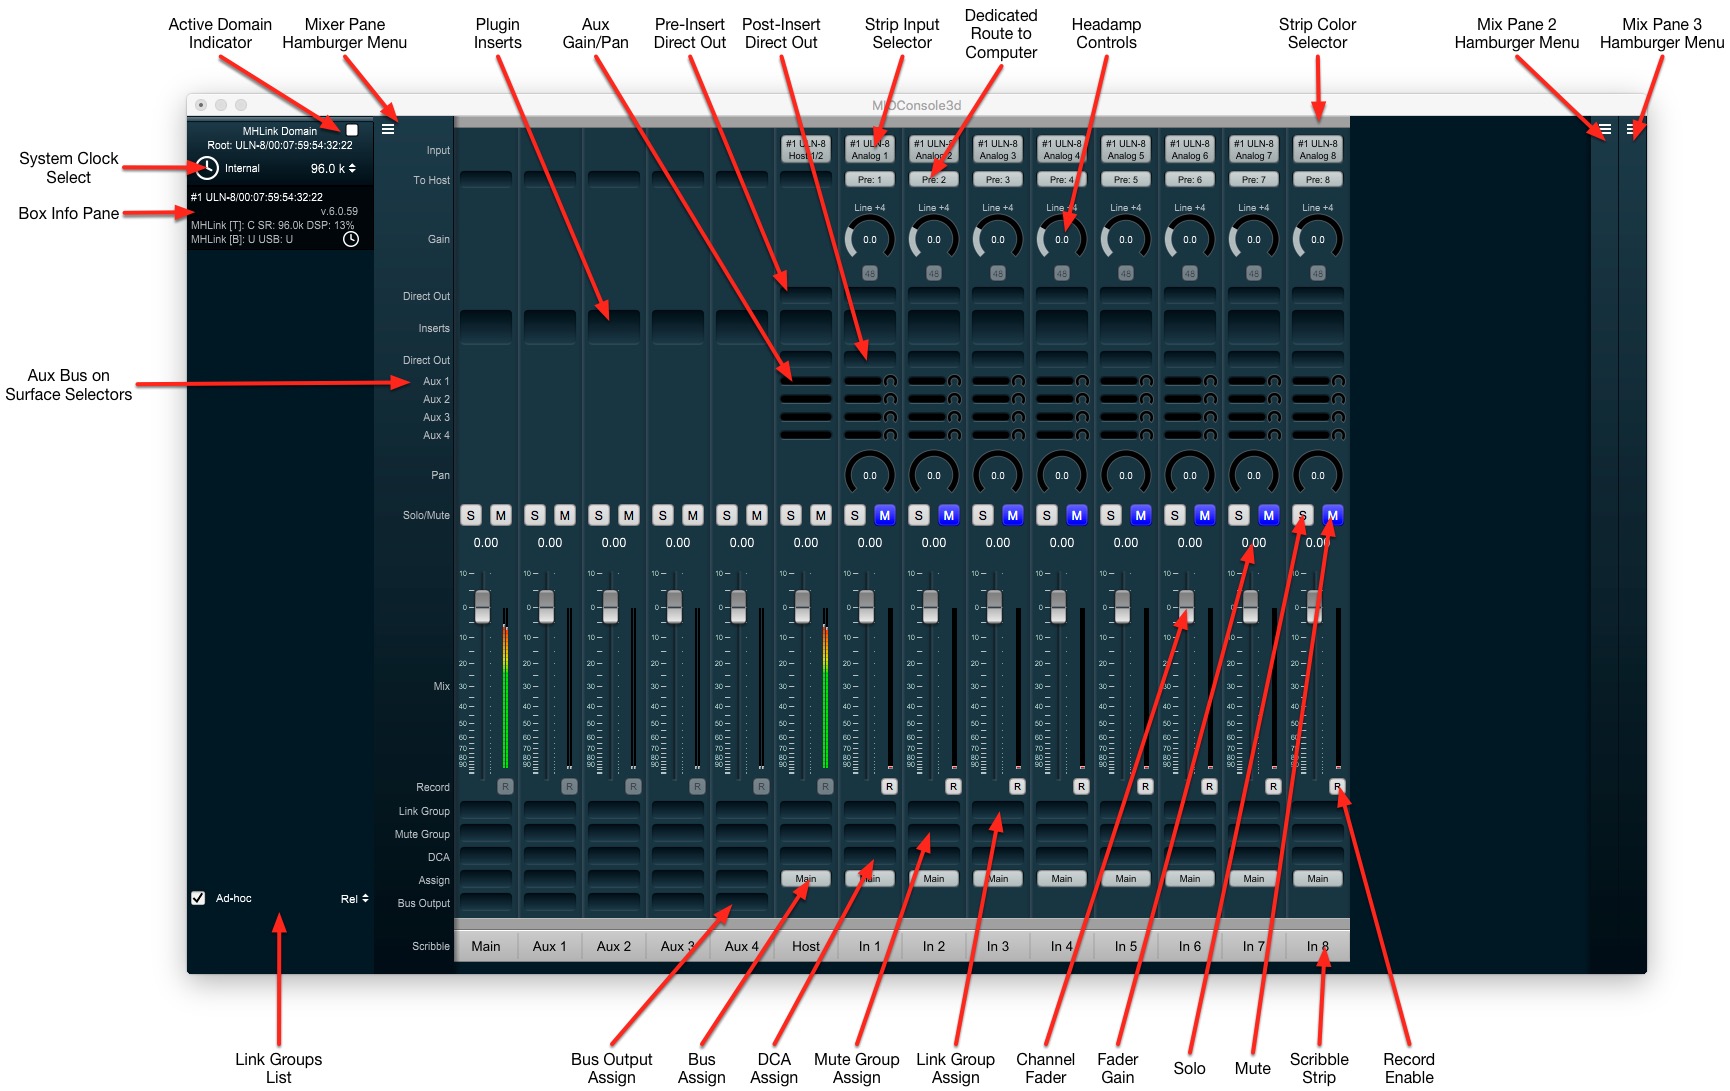Open Analog 5 input selector on In 5
The image size is (1730, 1091).
click(1126, 149)
